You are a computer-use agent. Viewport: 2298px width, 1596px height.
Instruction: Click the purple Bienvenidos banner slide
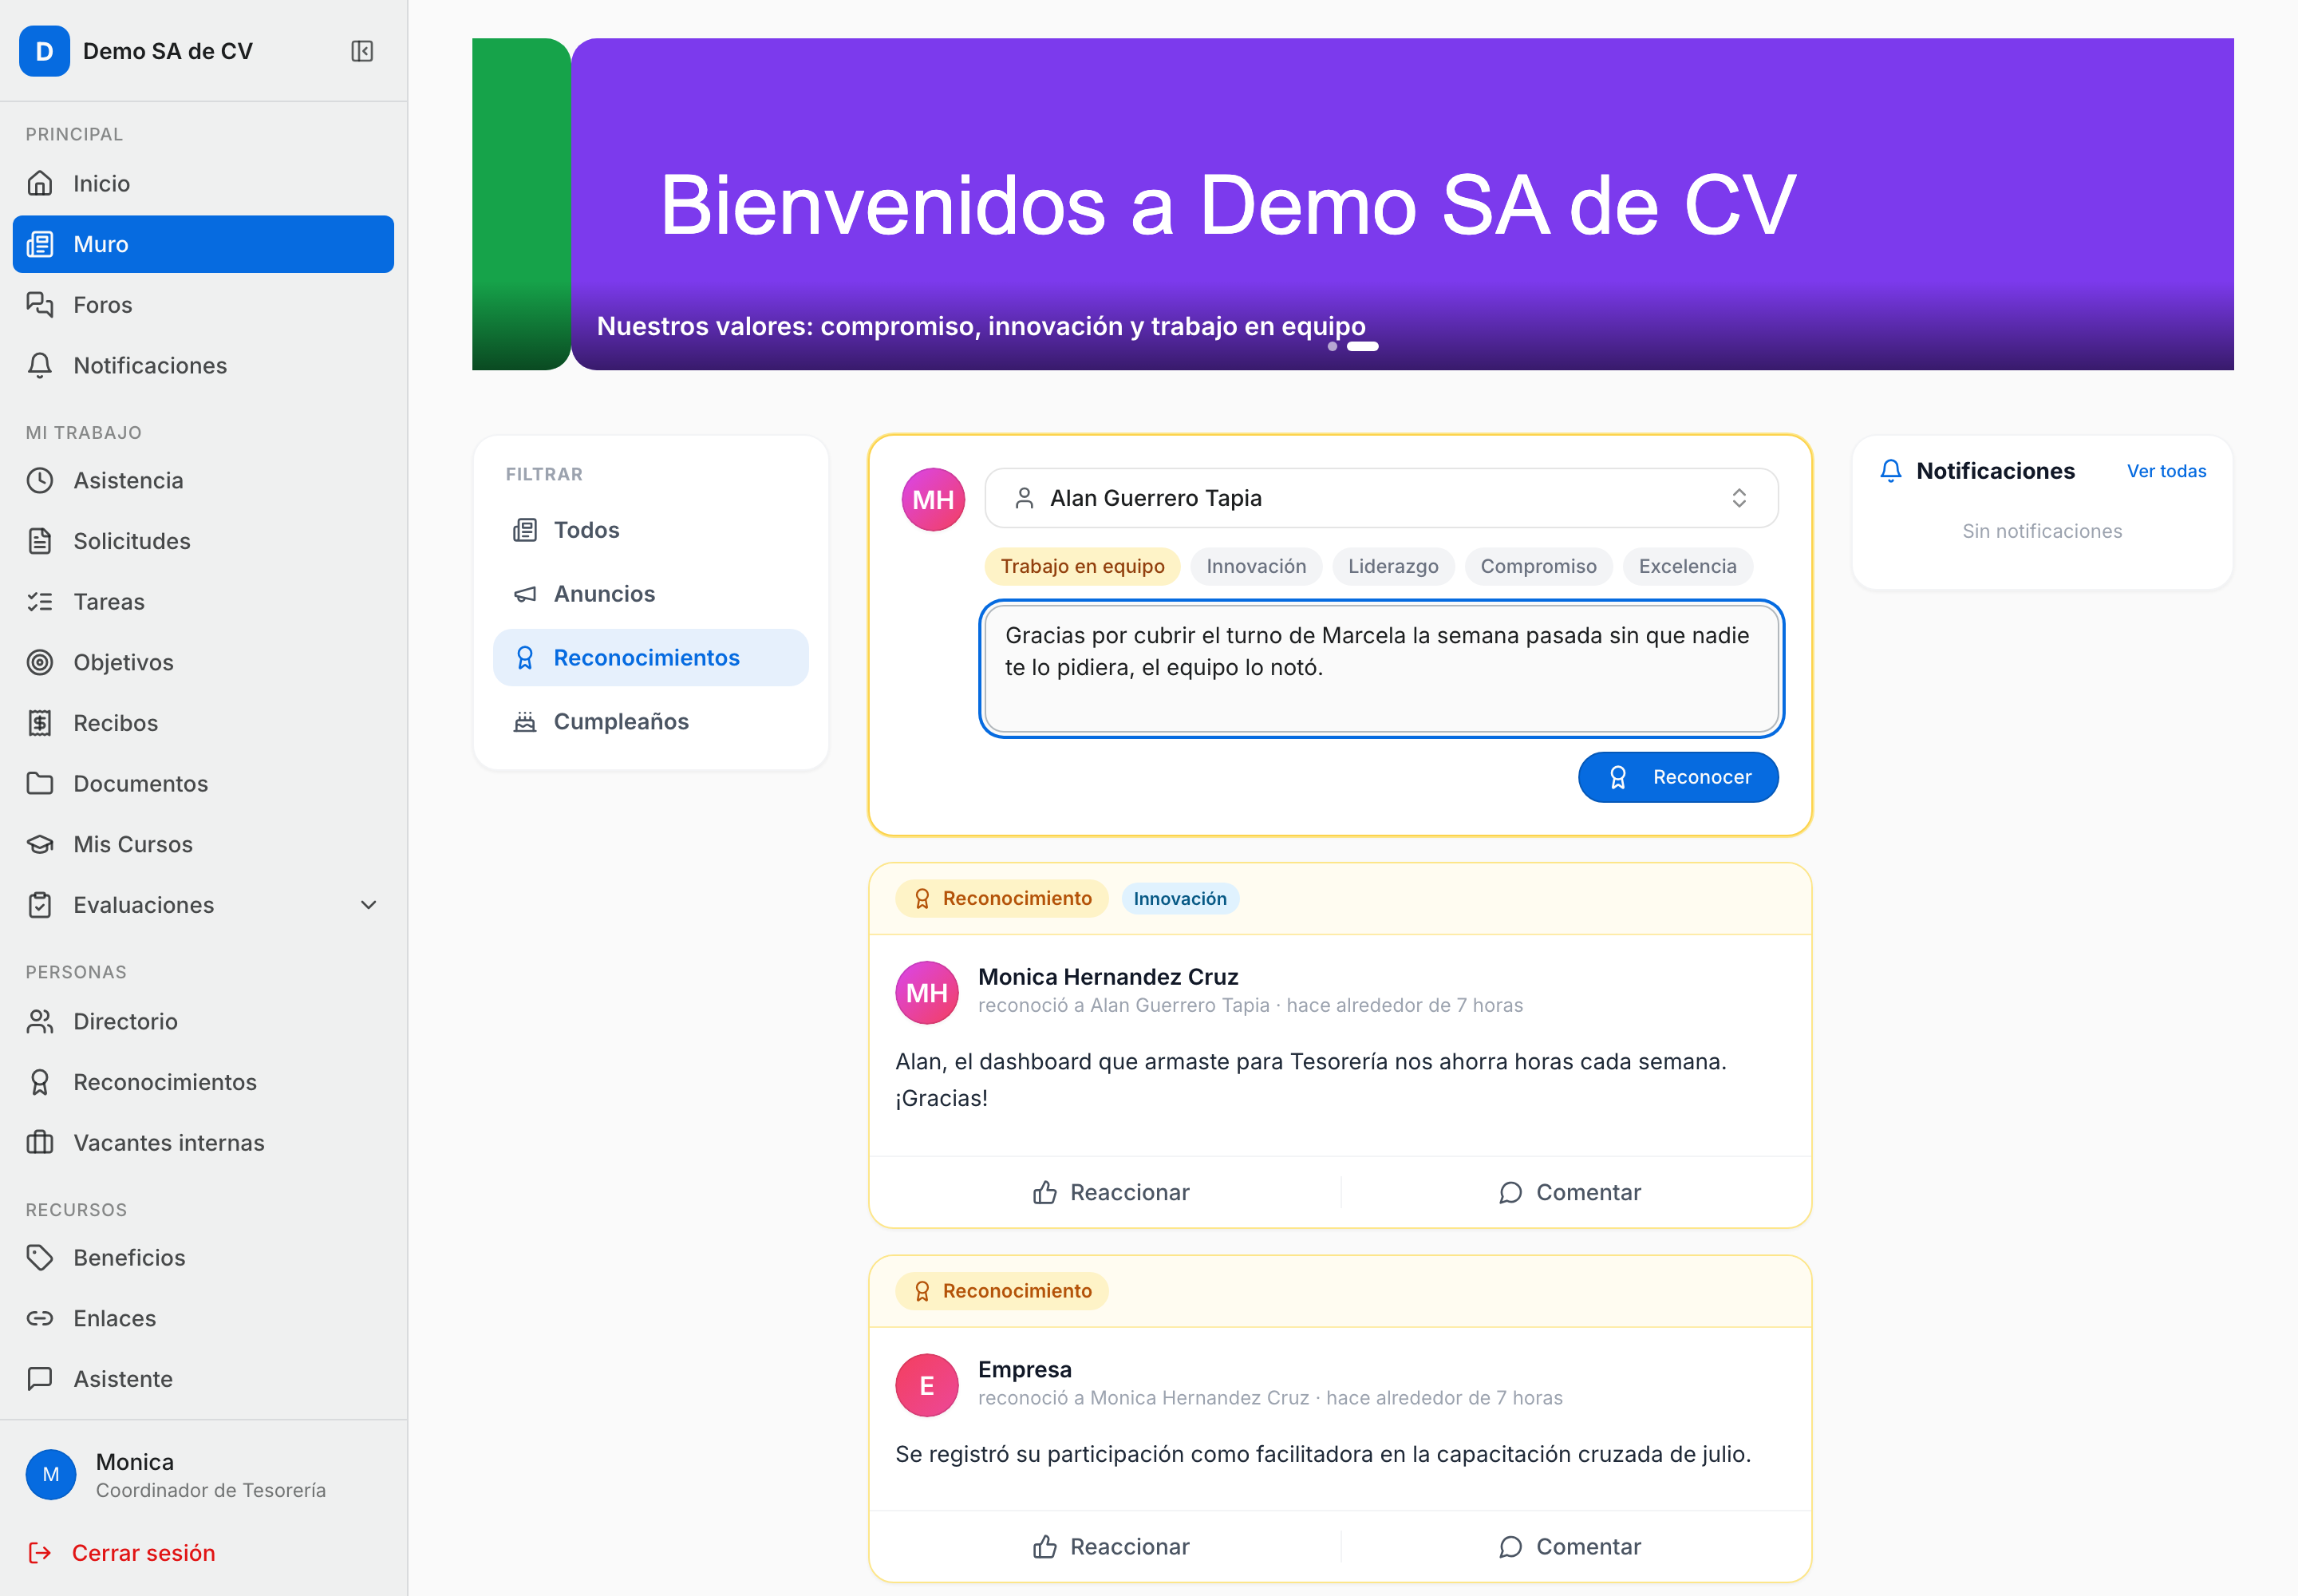[1402, 204]
